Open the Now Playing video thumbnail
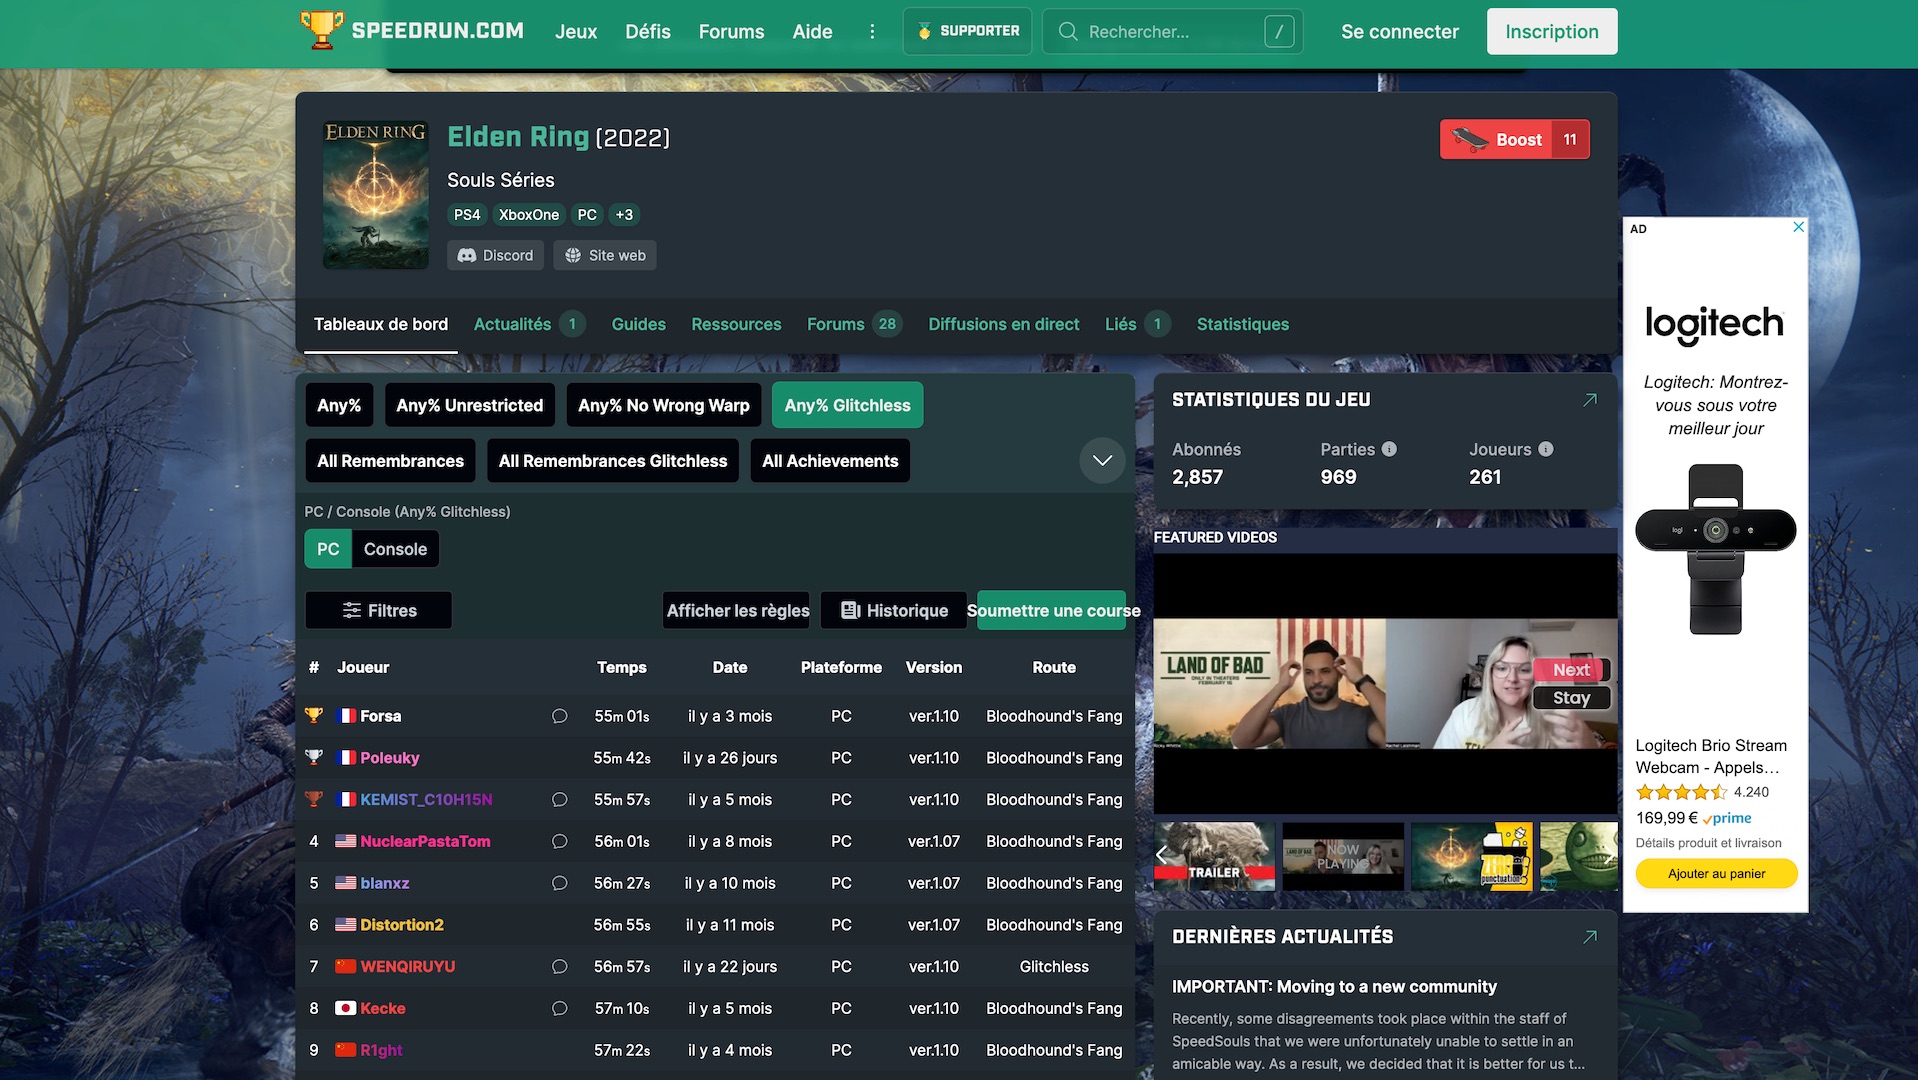Screen dimensions: 1918x1080 click(1343, 856)
